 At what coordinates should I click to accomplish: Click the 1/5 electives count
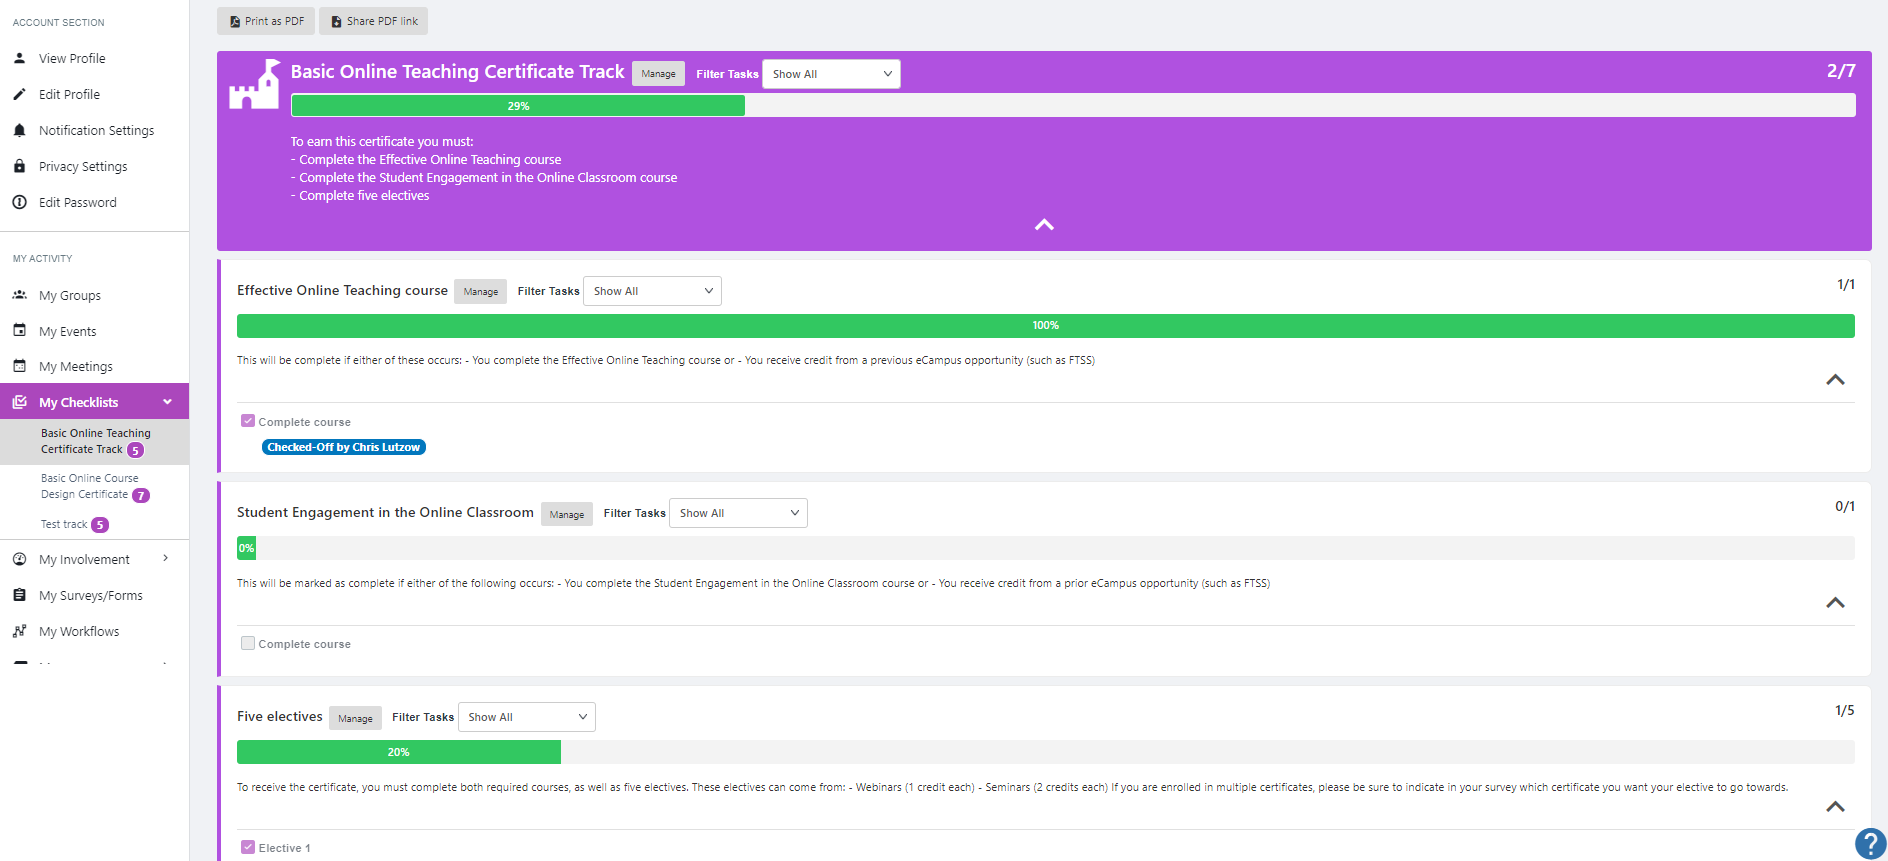pos(1845,710)
